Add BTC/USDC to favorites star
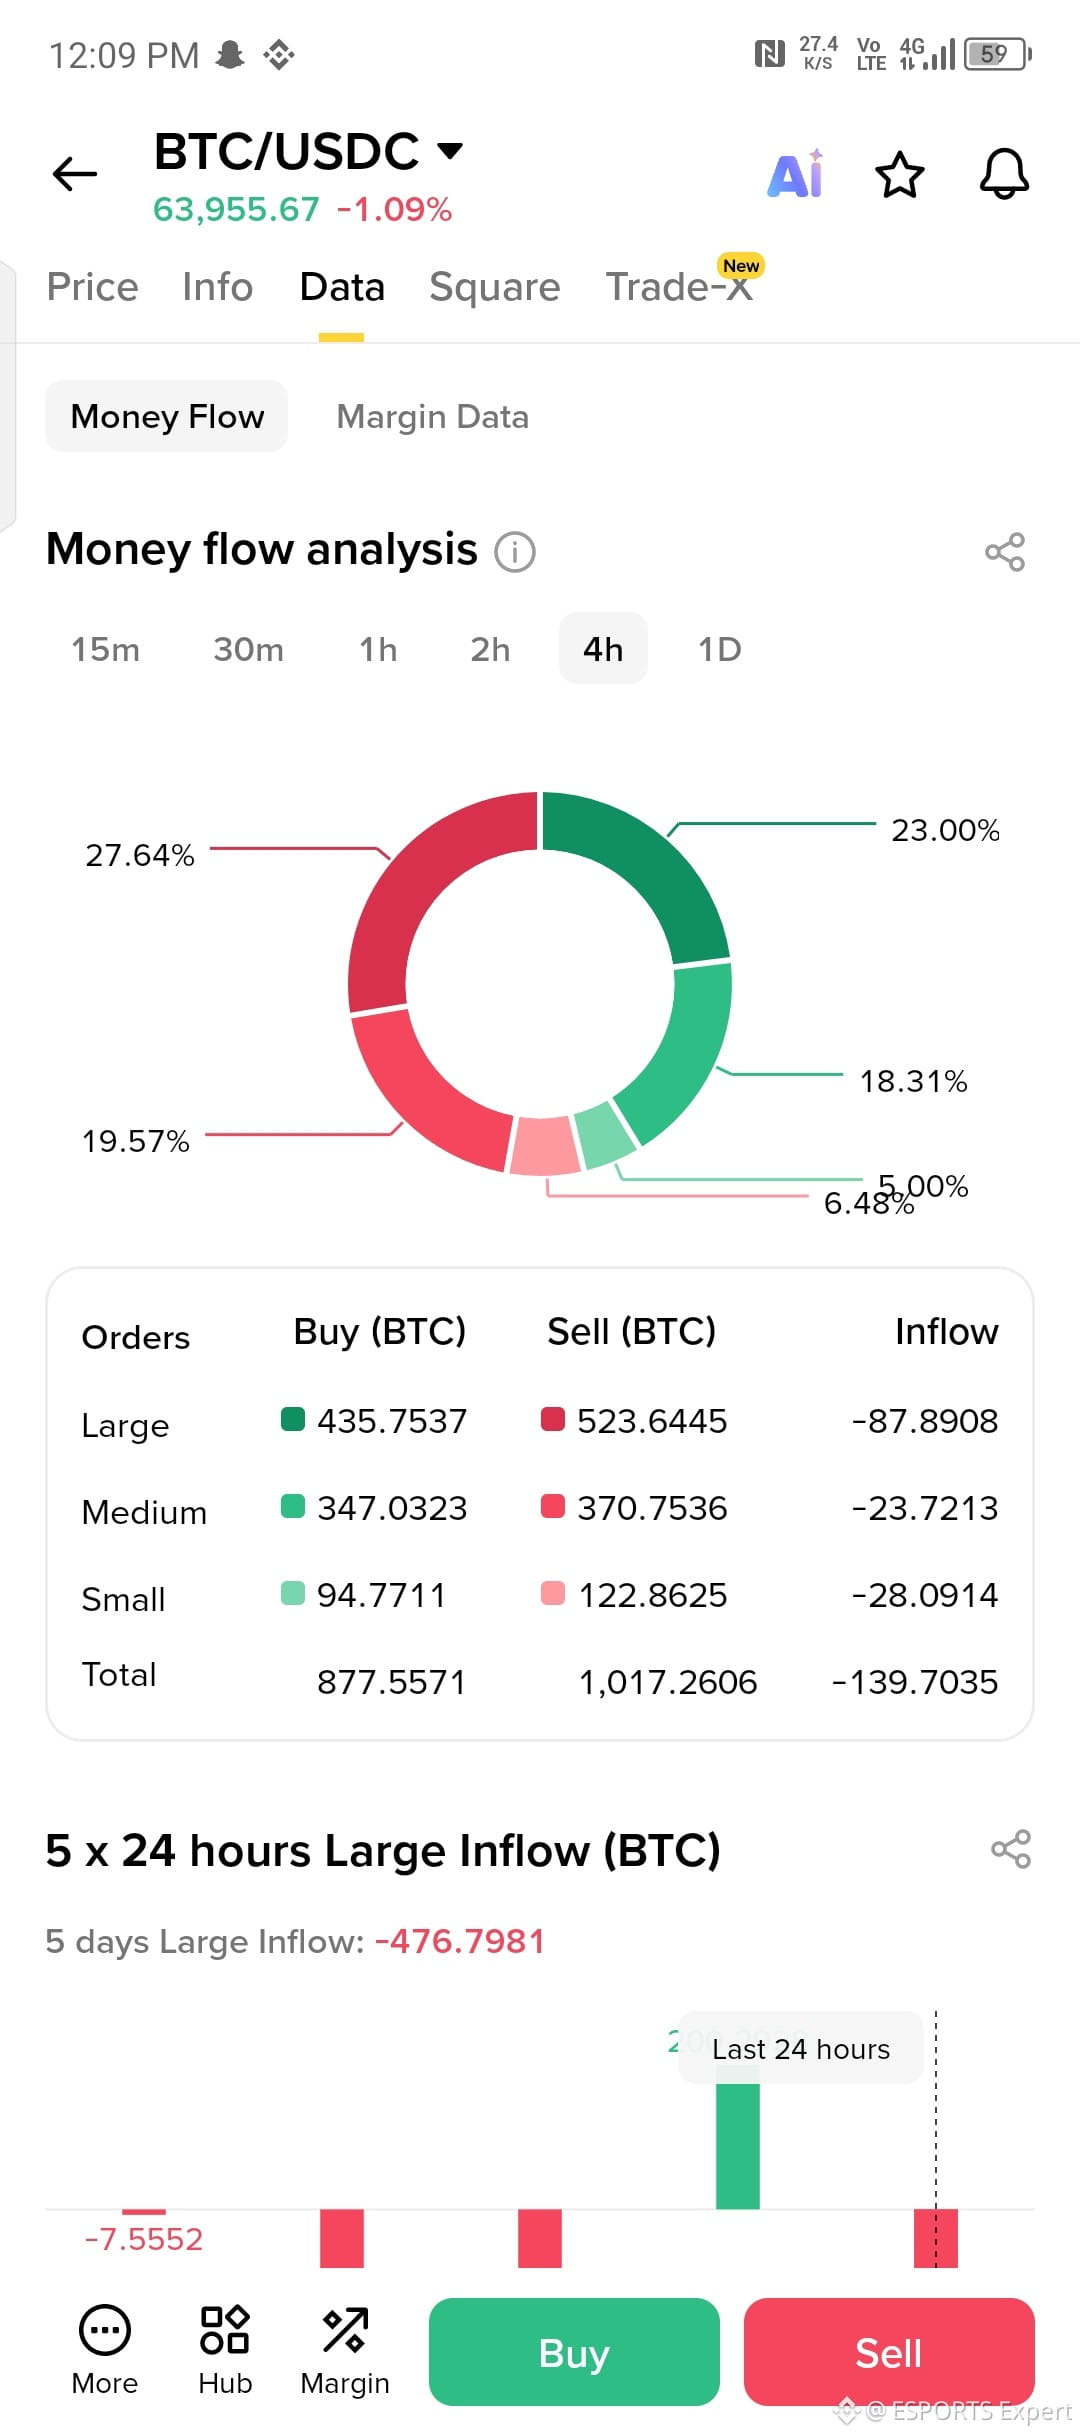1080x2436 pixels. pyautogui.click(x=900, y=175)
